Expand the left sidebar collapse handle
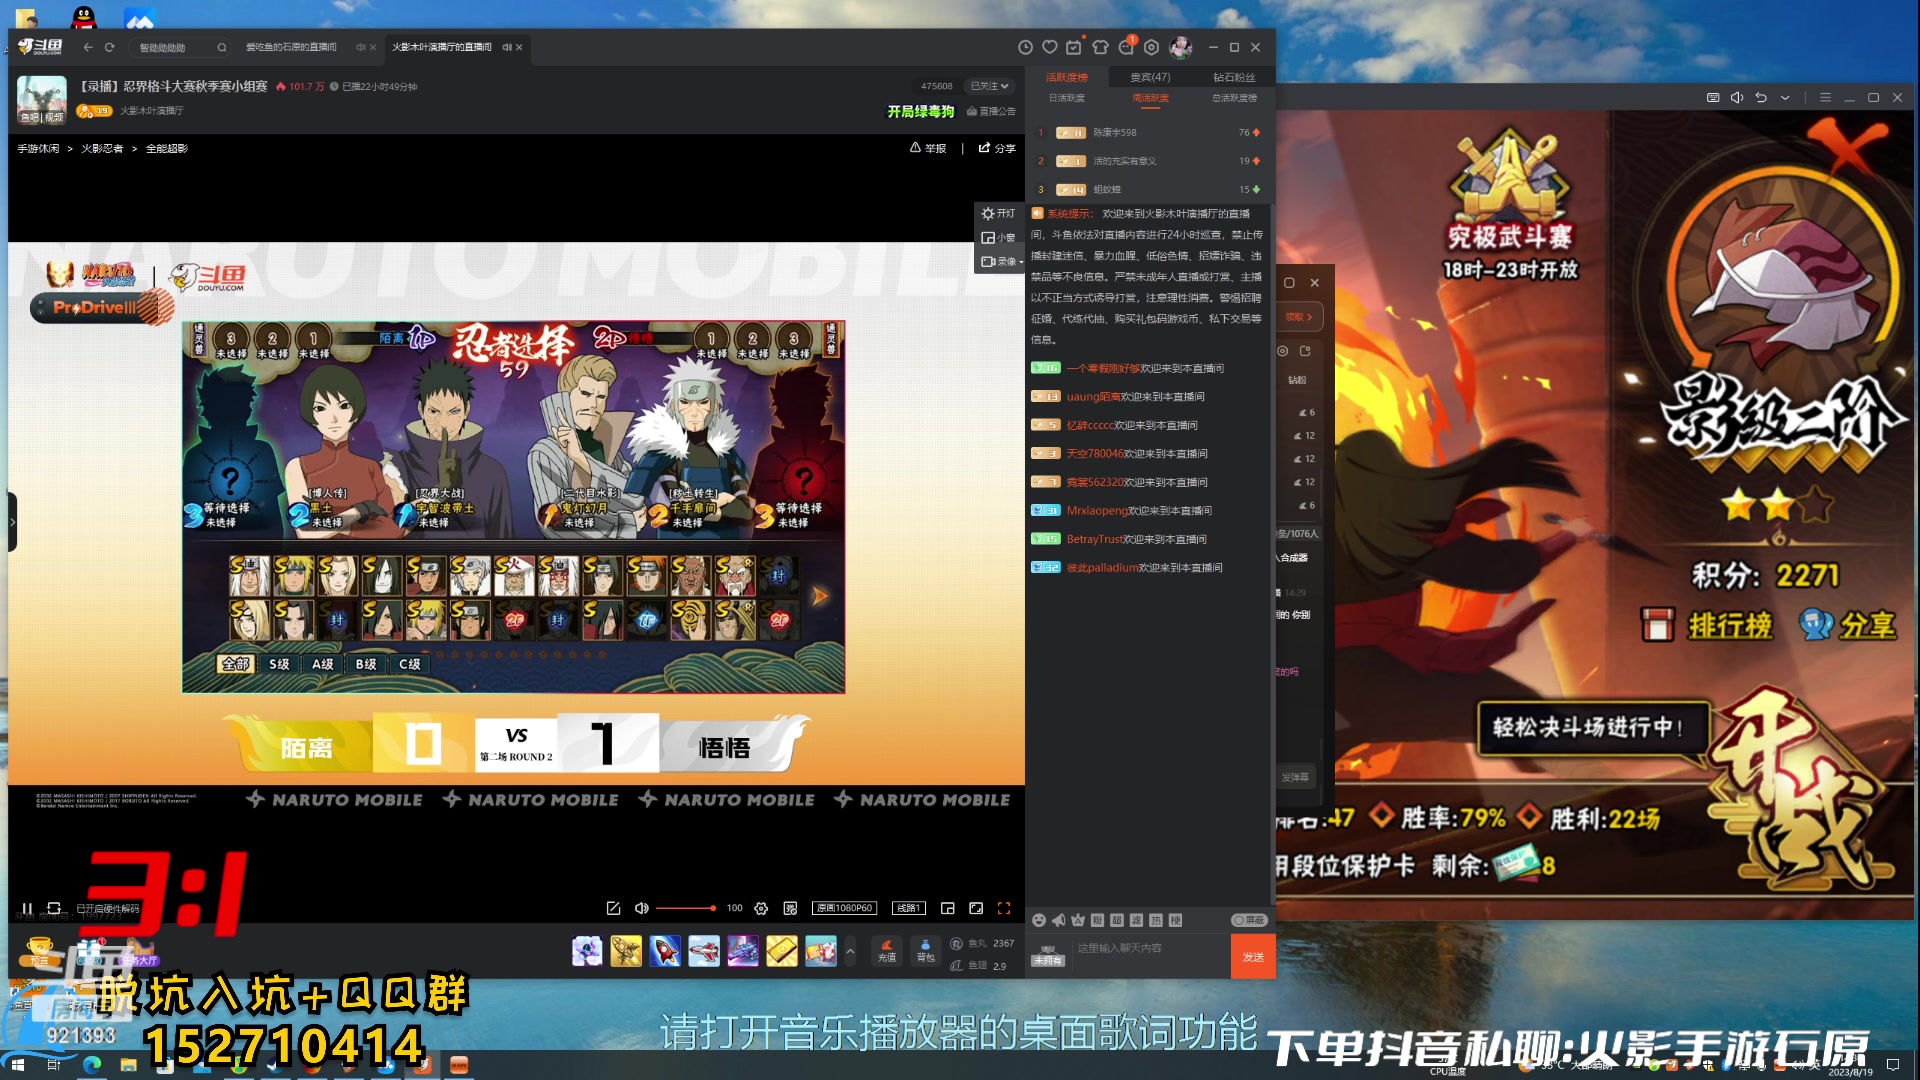Viewport: 1920px width, 1080px height. click(x=13, y=521)
